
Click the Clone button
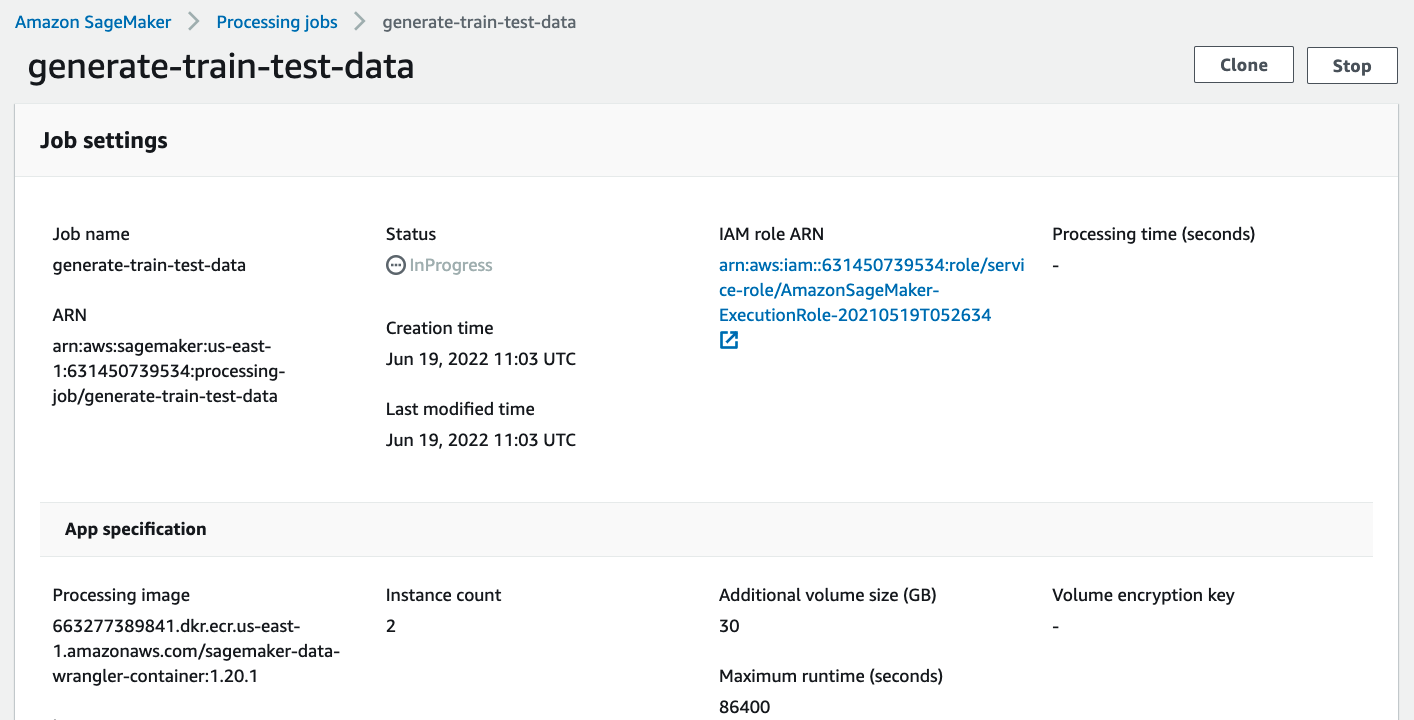1244,65
